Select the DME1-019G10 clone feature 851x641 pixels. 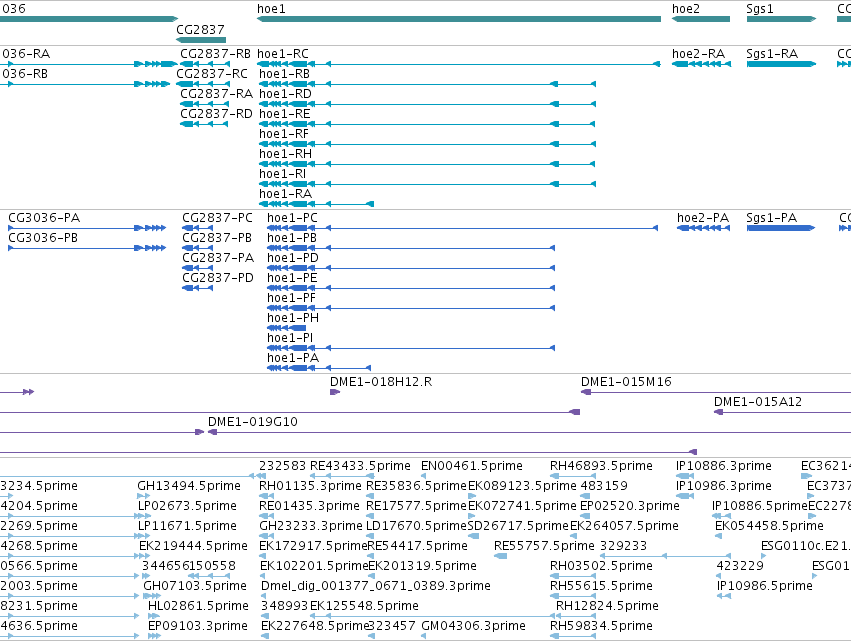(x=529, y=432)
